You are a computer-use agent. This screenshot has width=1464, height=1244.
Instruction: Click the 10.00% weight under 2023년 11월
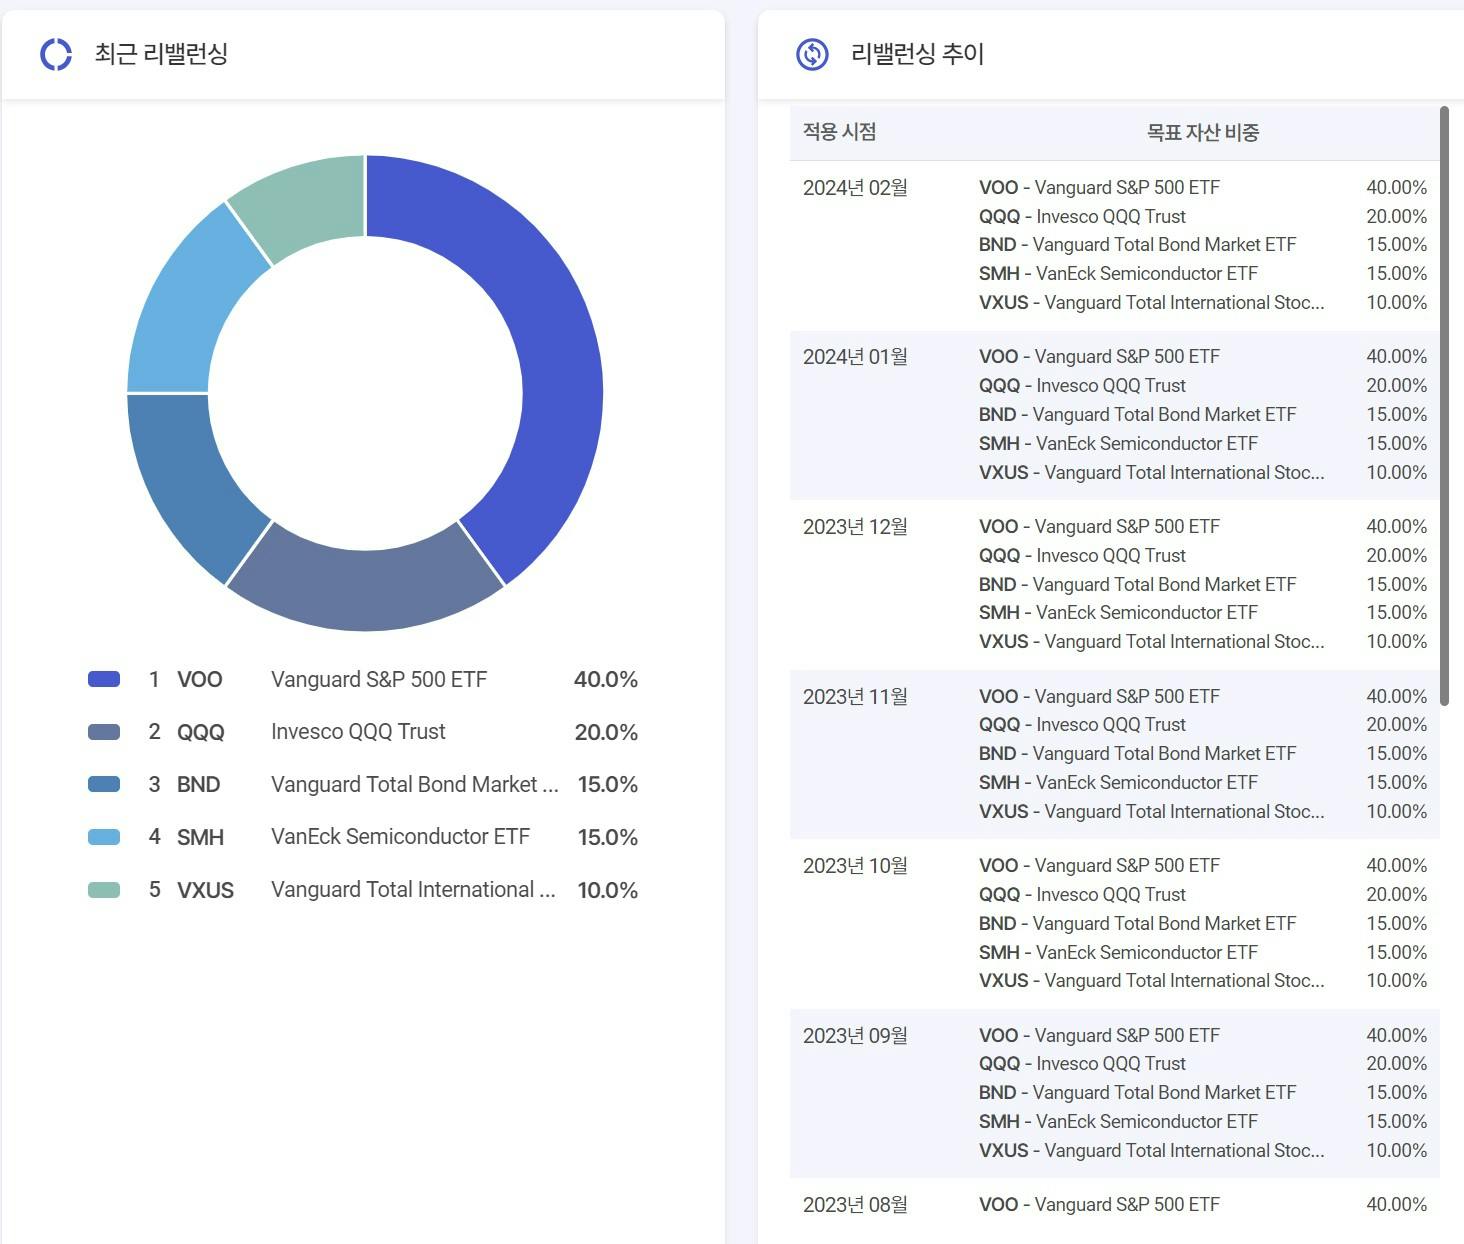coord(1397,812)
